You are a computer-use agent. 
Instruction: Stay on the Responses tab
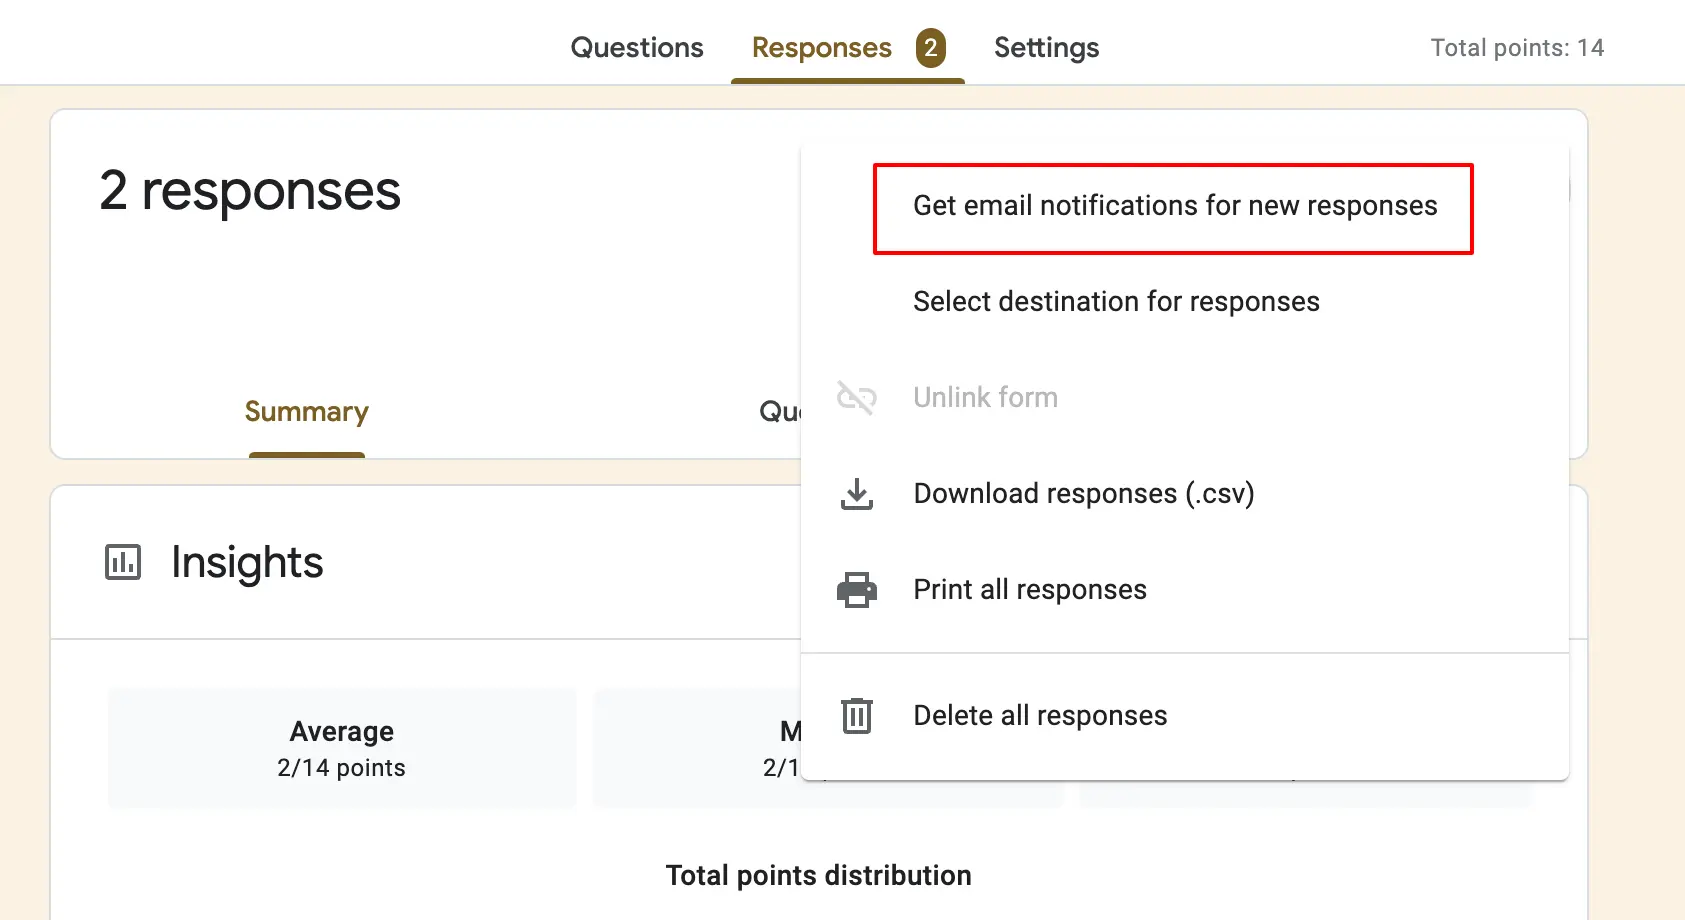(820, 47)
